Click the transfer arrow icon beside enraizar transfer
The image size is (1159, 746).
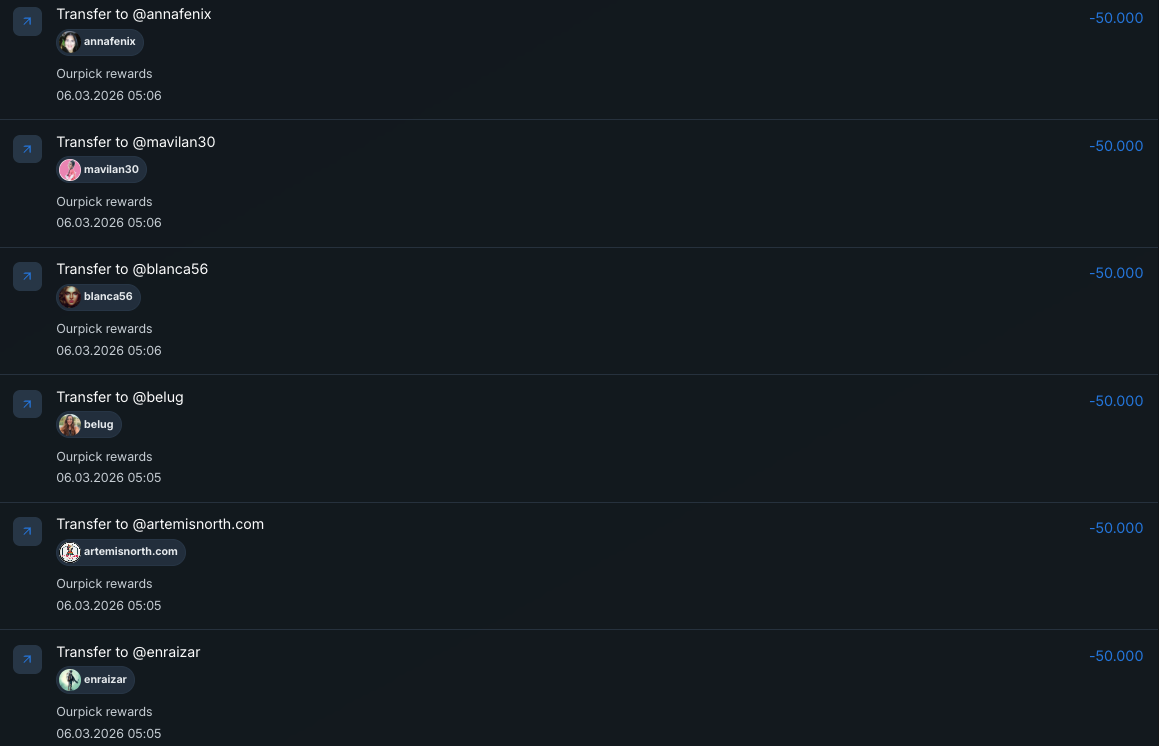tap(27, 659)
